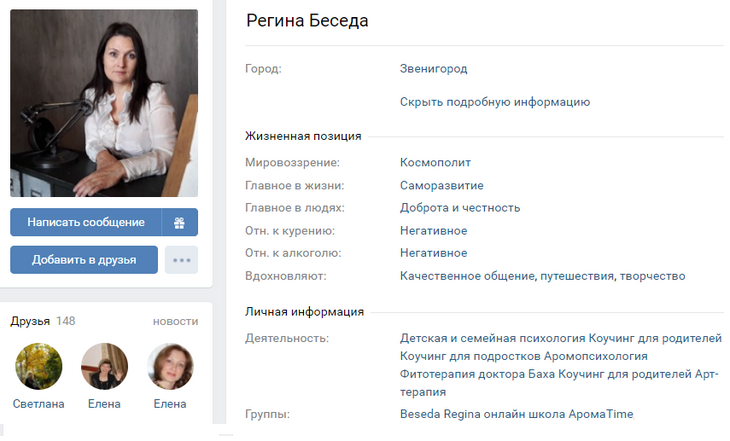Open the three-dots more actions menu
The image size is (730, 441).
click(x=181, y=260)
